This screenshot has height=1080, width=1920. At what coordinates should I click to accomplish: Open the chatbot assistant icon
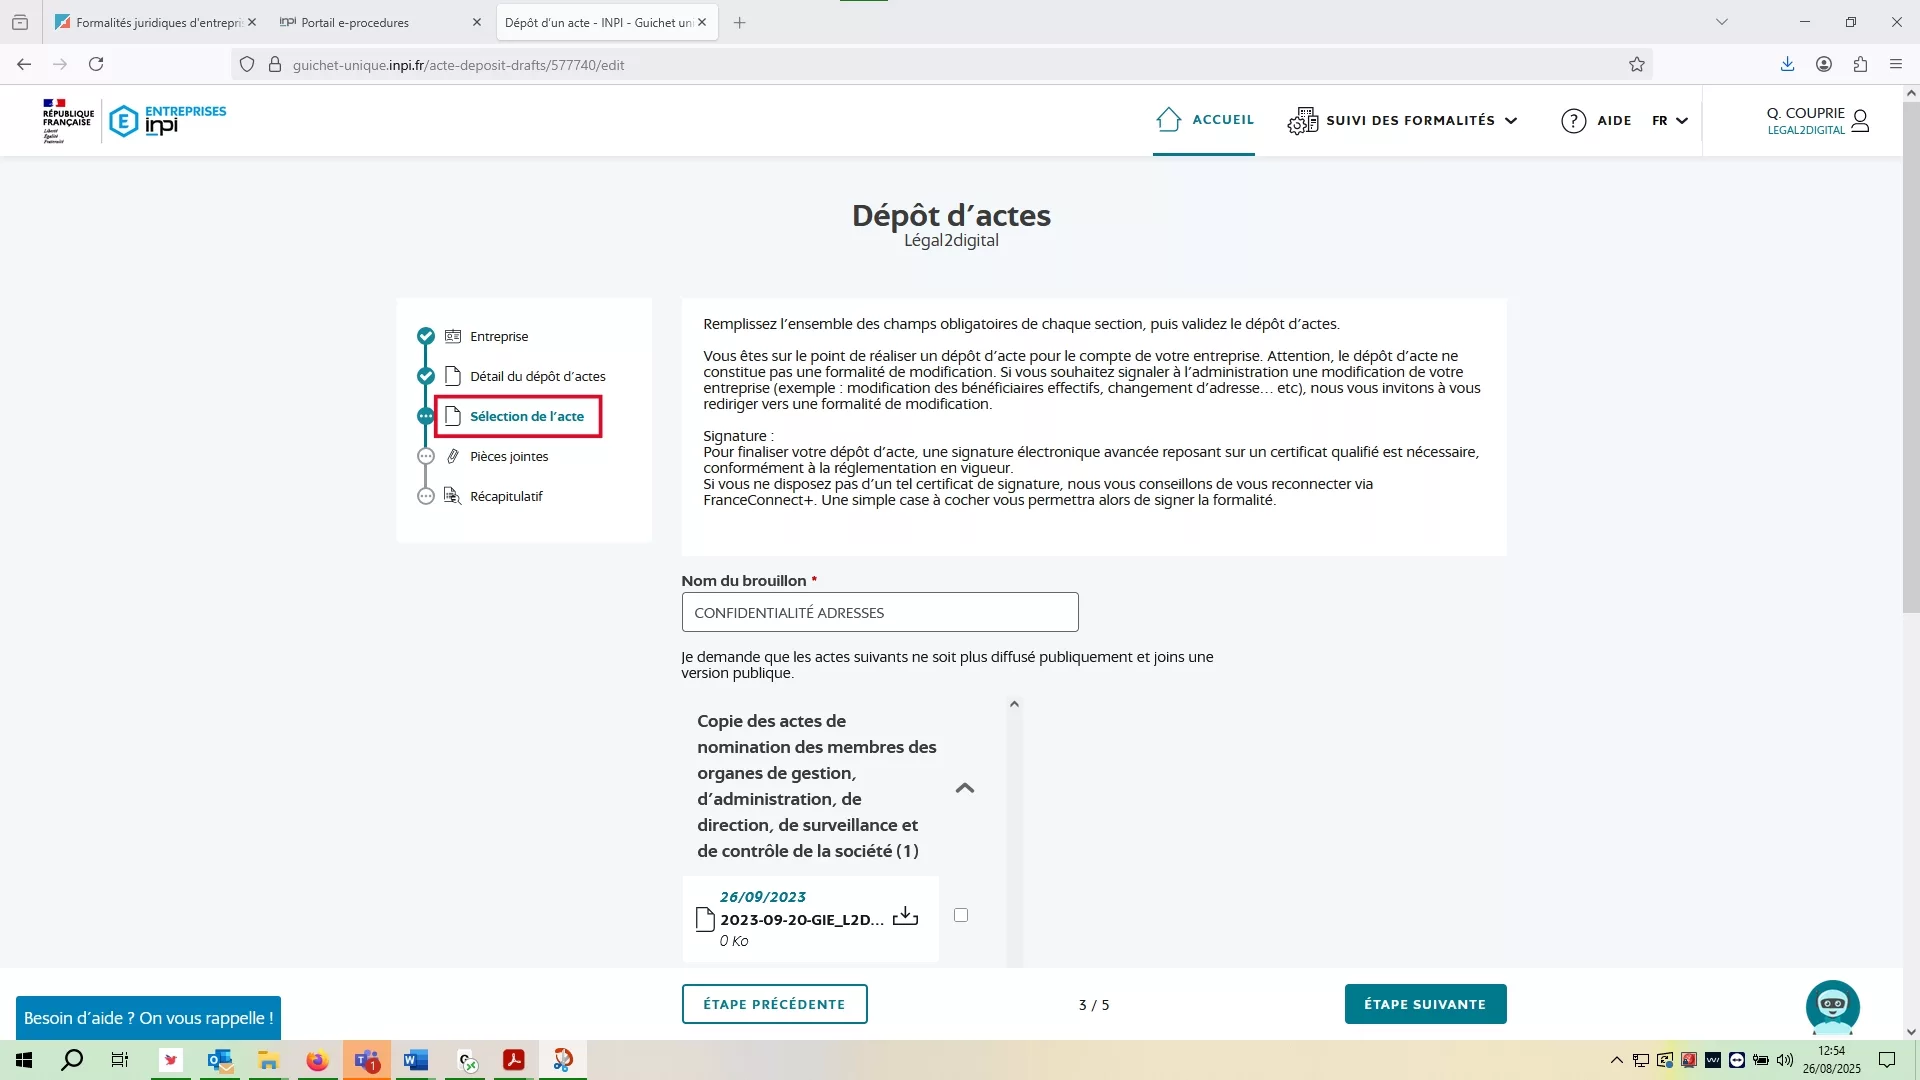coord(1832,1006)
